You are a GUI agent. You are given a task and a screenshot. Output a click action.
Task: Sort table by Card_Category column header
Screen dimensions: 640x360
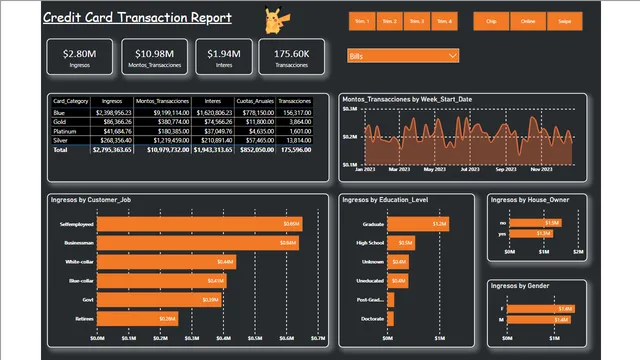pyautogui.click(x=71, y=101)
